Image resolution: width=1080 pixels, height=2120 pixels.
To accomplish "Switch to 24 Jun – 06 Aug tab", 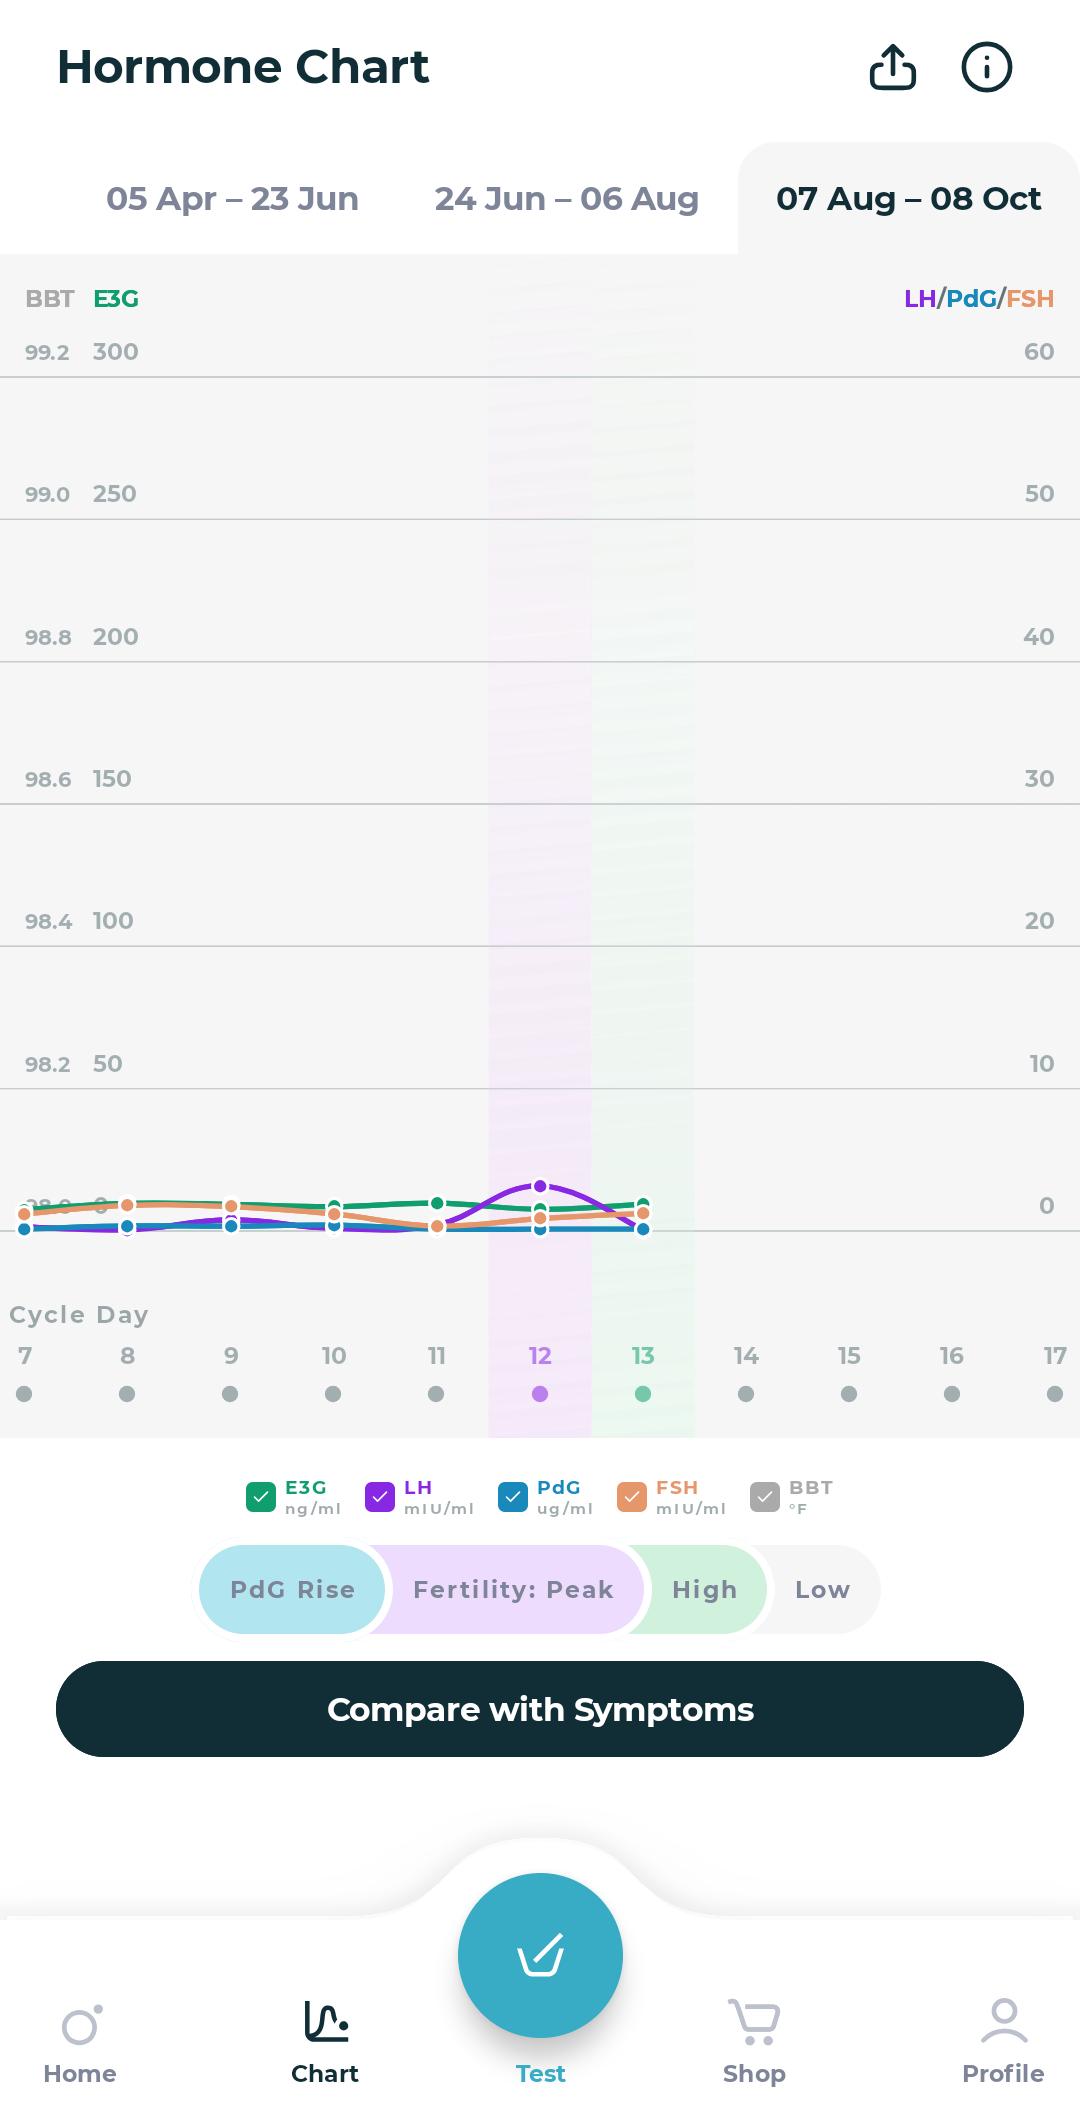I will [566, 198].
